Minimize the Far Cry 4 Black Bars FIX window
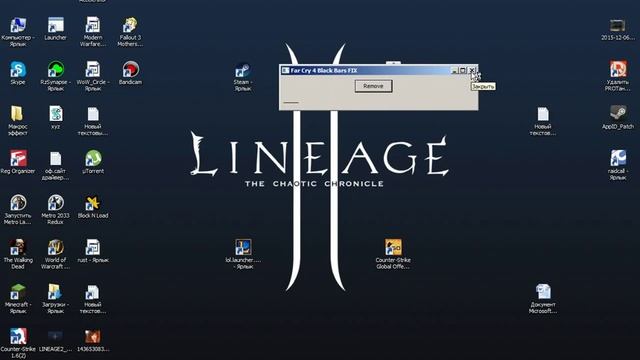 [455, 71]
